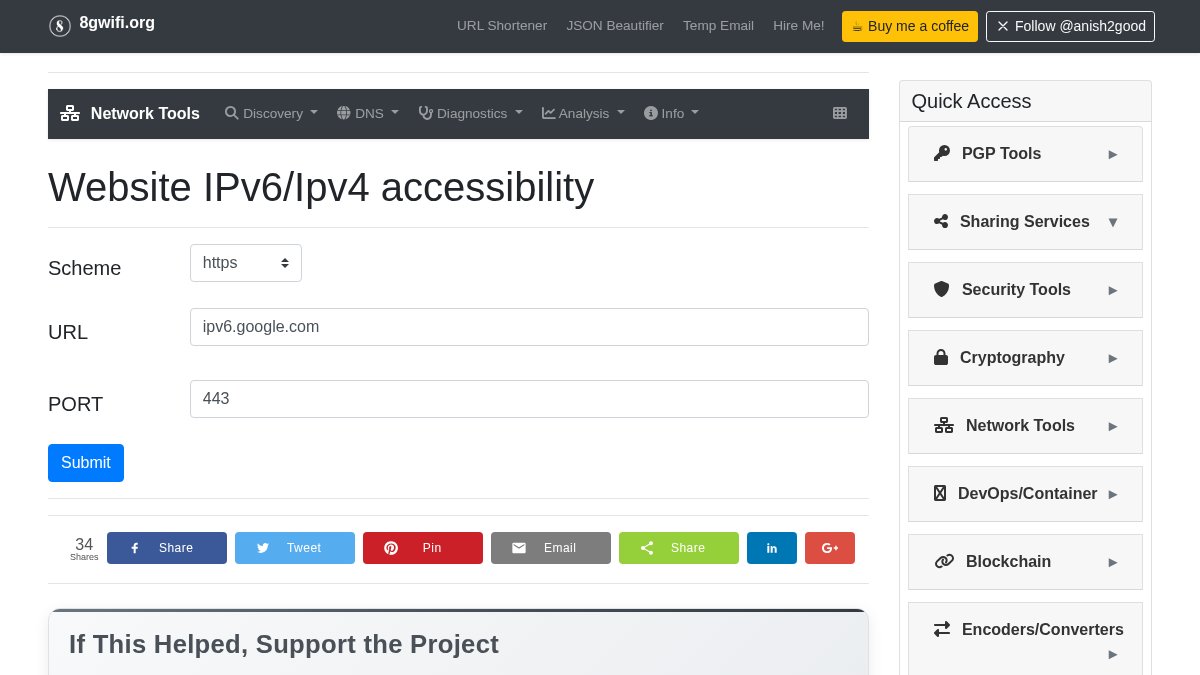Screen dimensions: 1200x675
Task: Open the Network Tools icon in the navbar
Action: pos(69,113)
